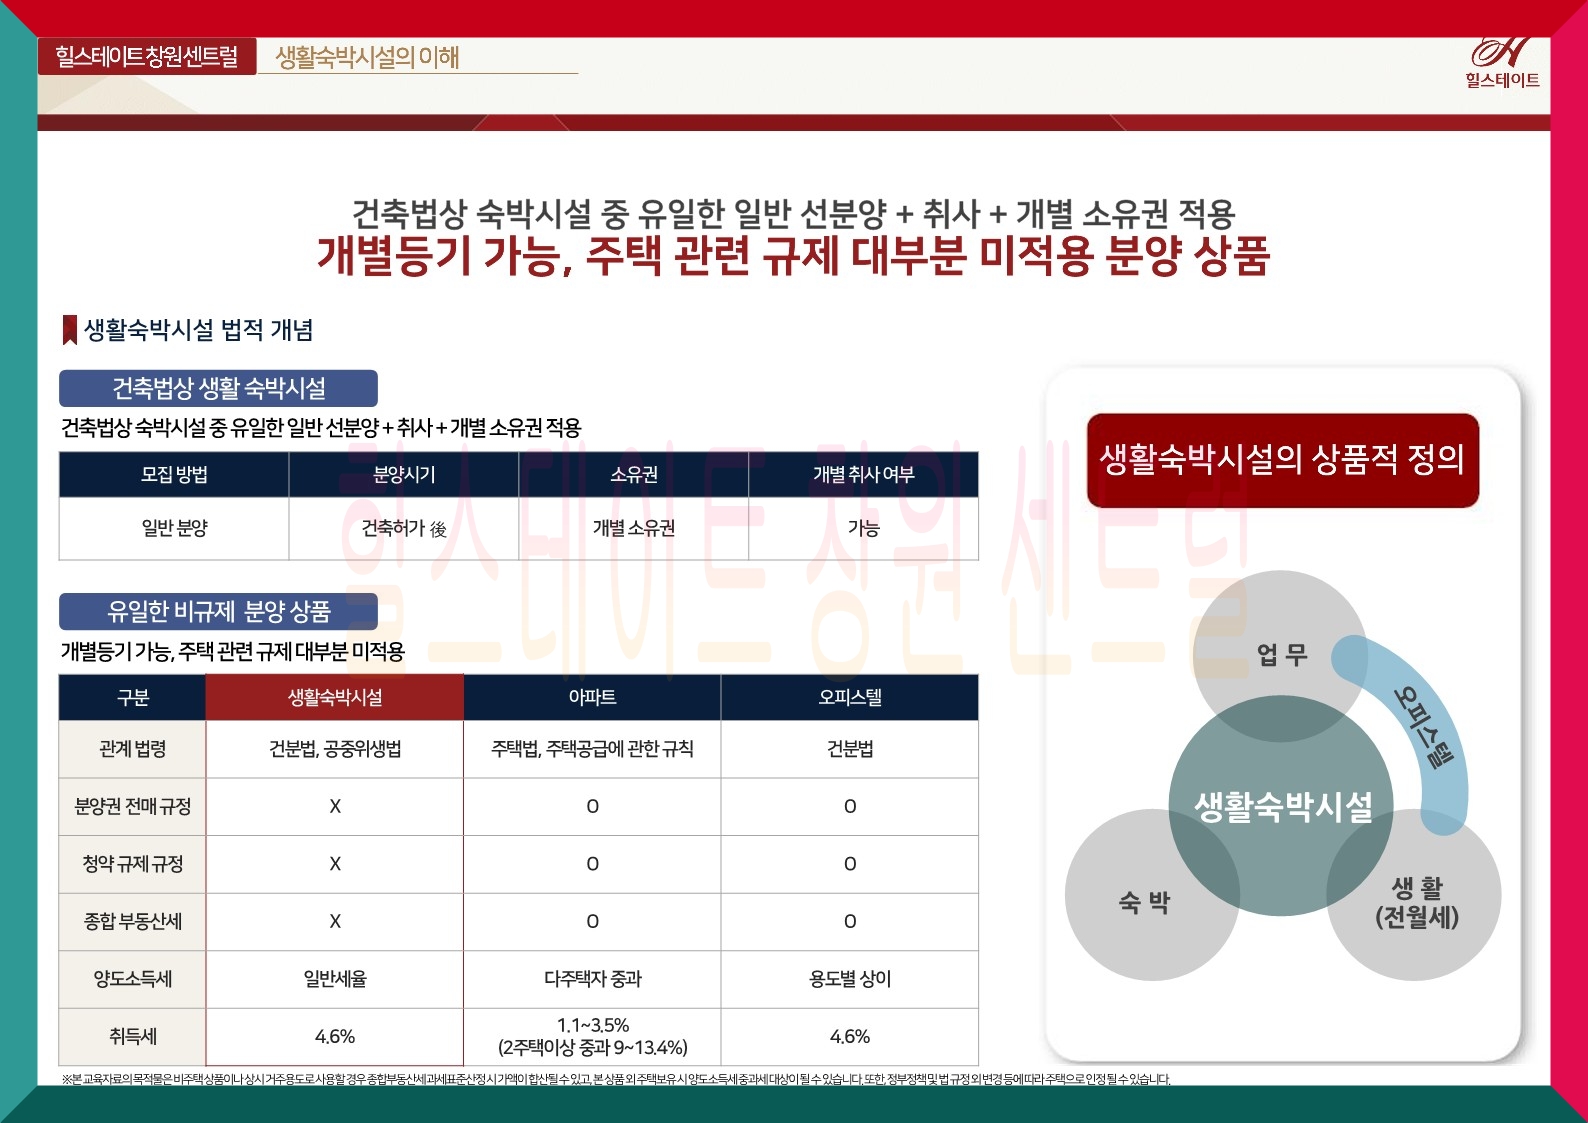The image size is (1588, 1123).
Task: Click the 분양권 전매 규정 row label
Action: click(133, 806)
